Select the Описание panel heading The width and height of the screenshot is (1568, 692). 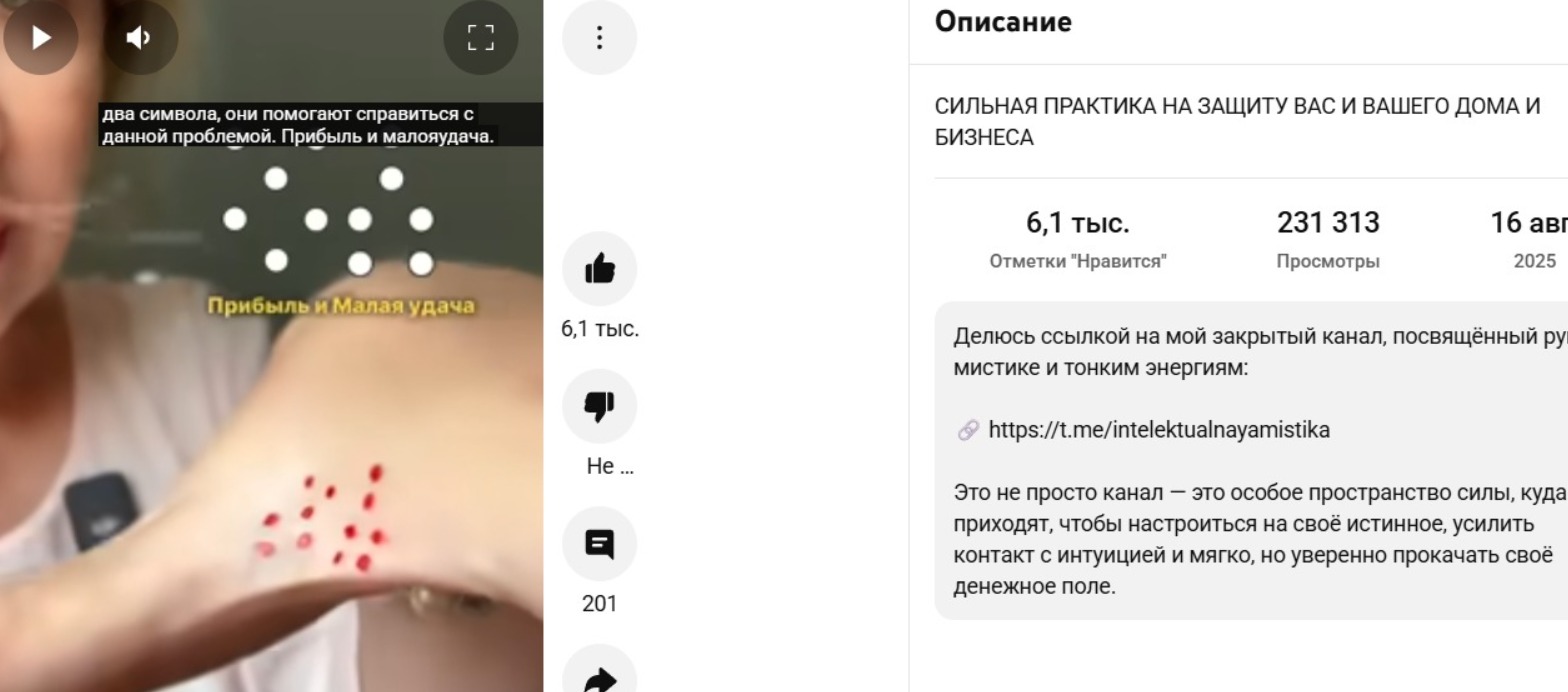pos(1003,21)
